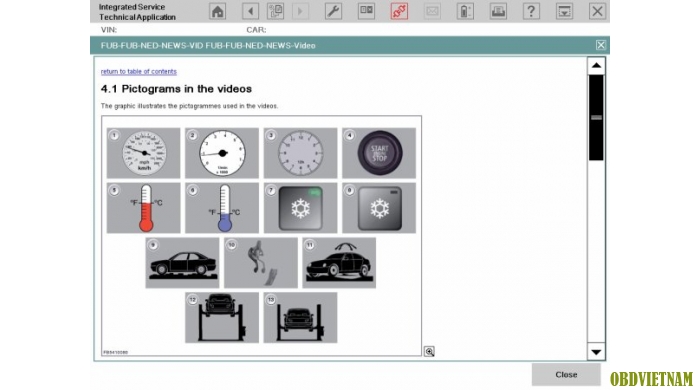700x390 pixels.
Task: Click the CAR: label
Action: [256, 30]
